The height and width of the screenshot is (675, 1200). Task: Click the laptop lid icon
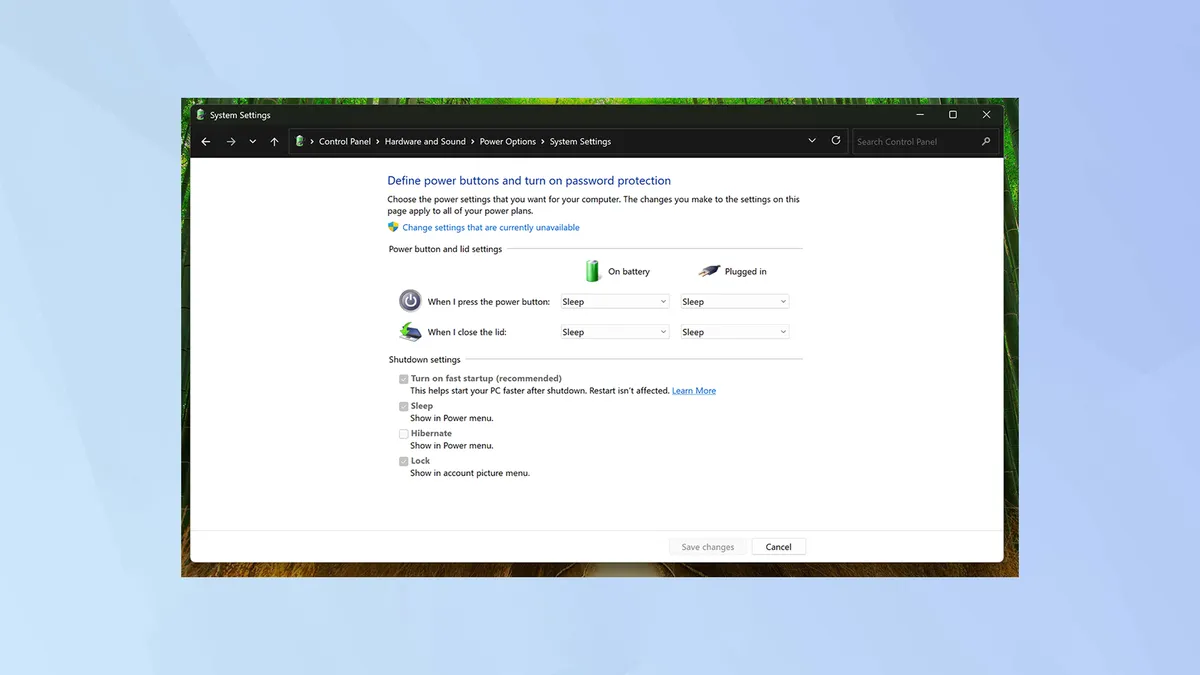pos(409,331)
